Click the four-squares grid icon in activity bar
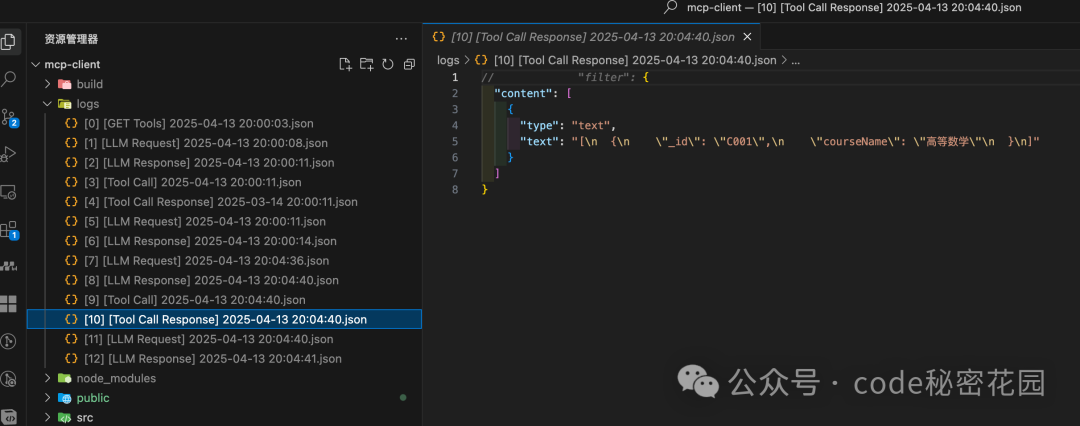1080x426 pixels. pyautogui.click(x=8, y=304)
